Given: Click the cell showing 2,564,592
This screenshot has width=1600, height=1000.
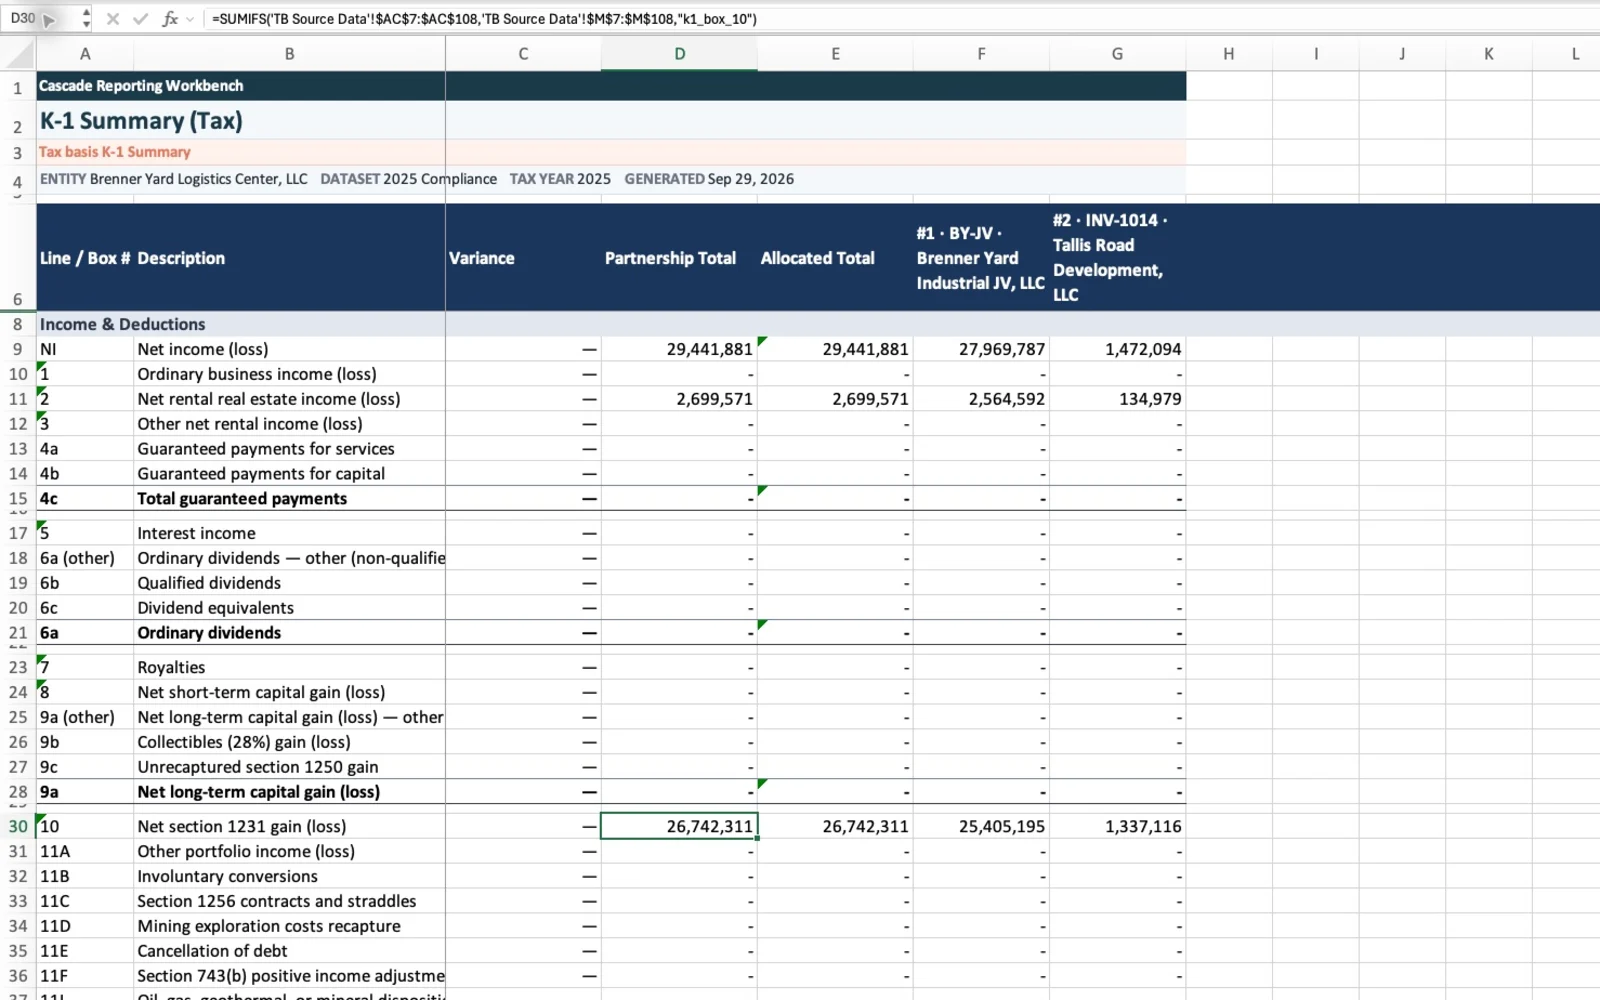Looking at the screenshot, I should pyautogui.click(x=981, y=399).
